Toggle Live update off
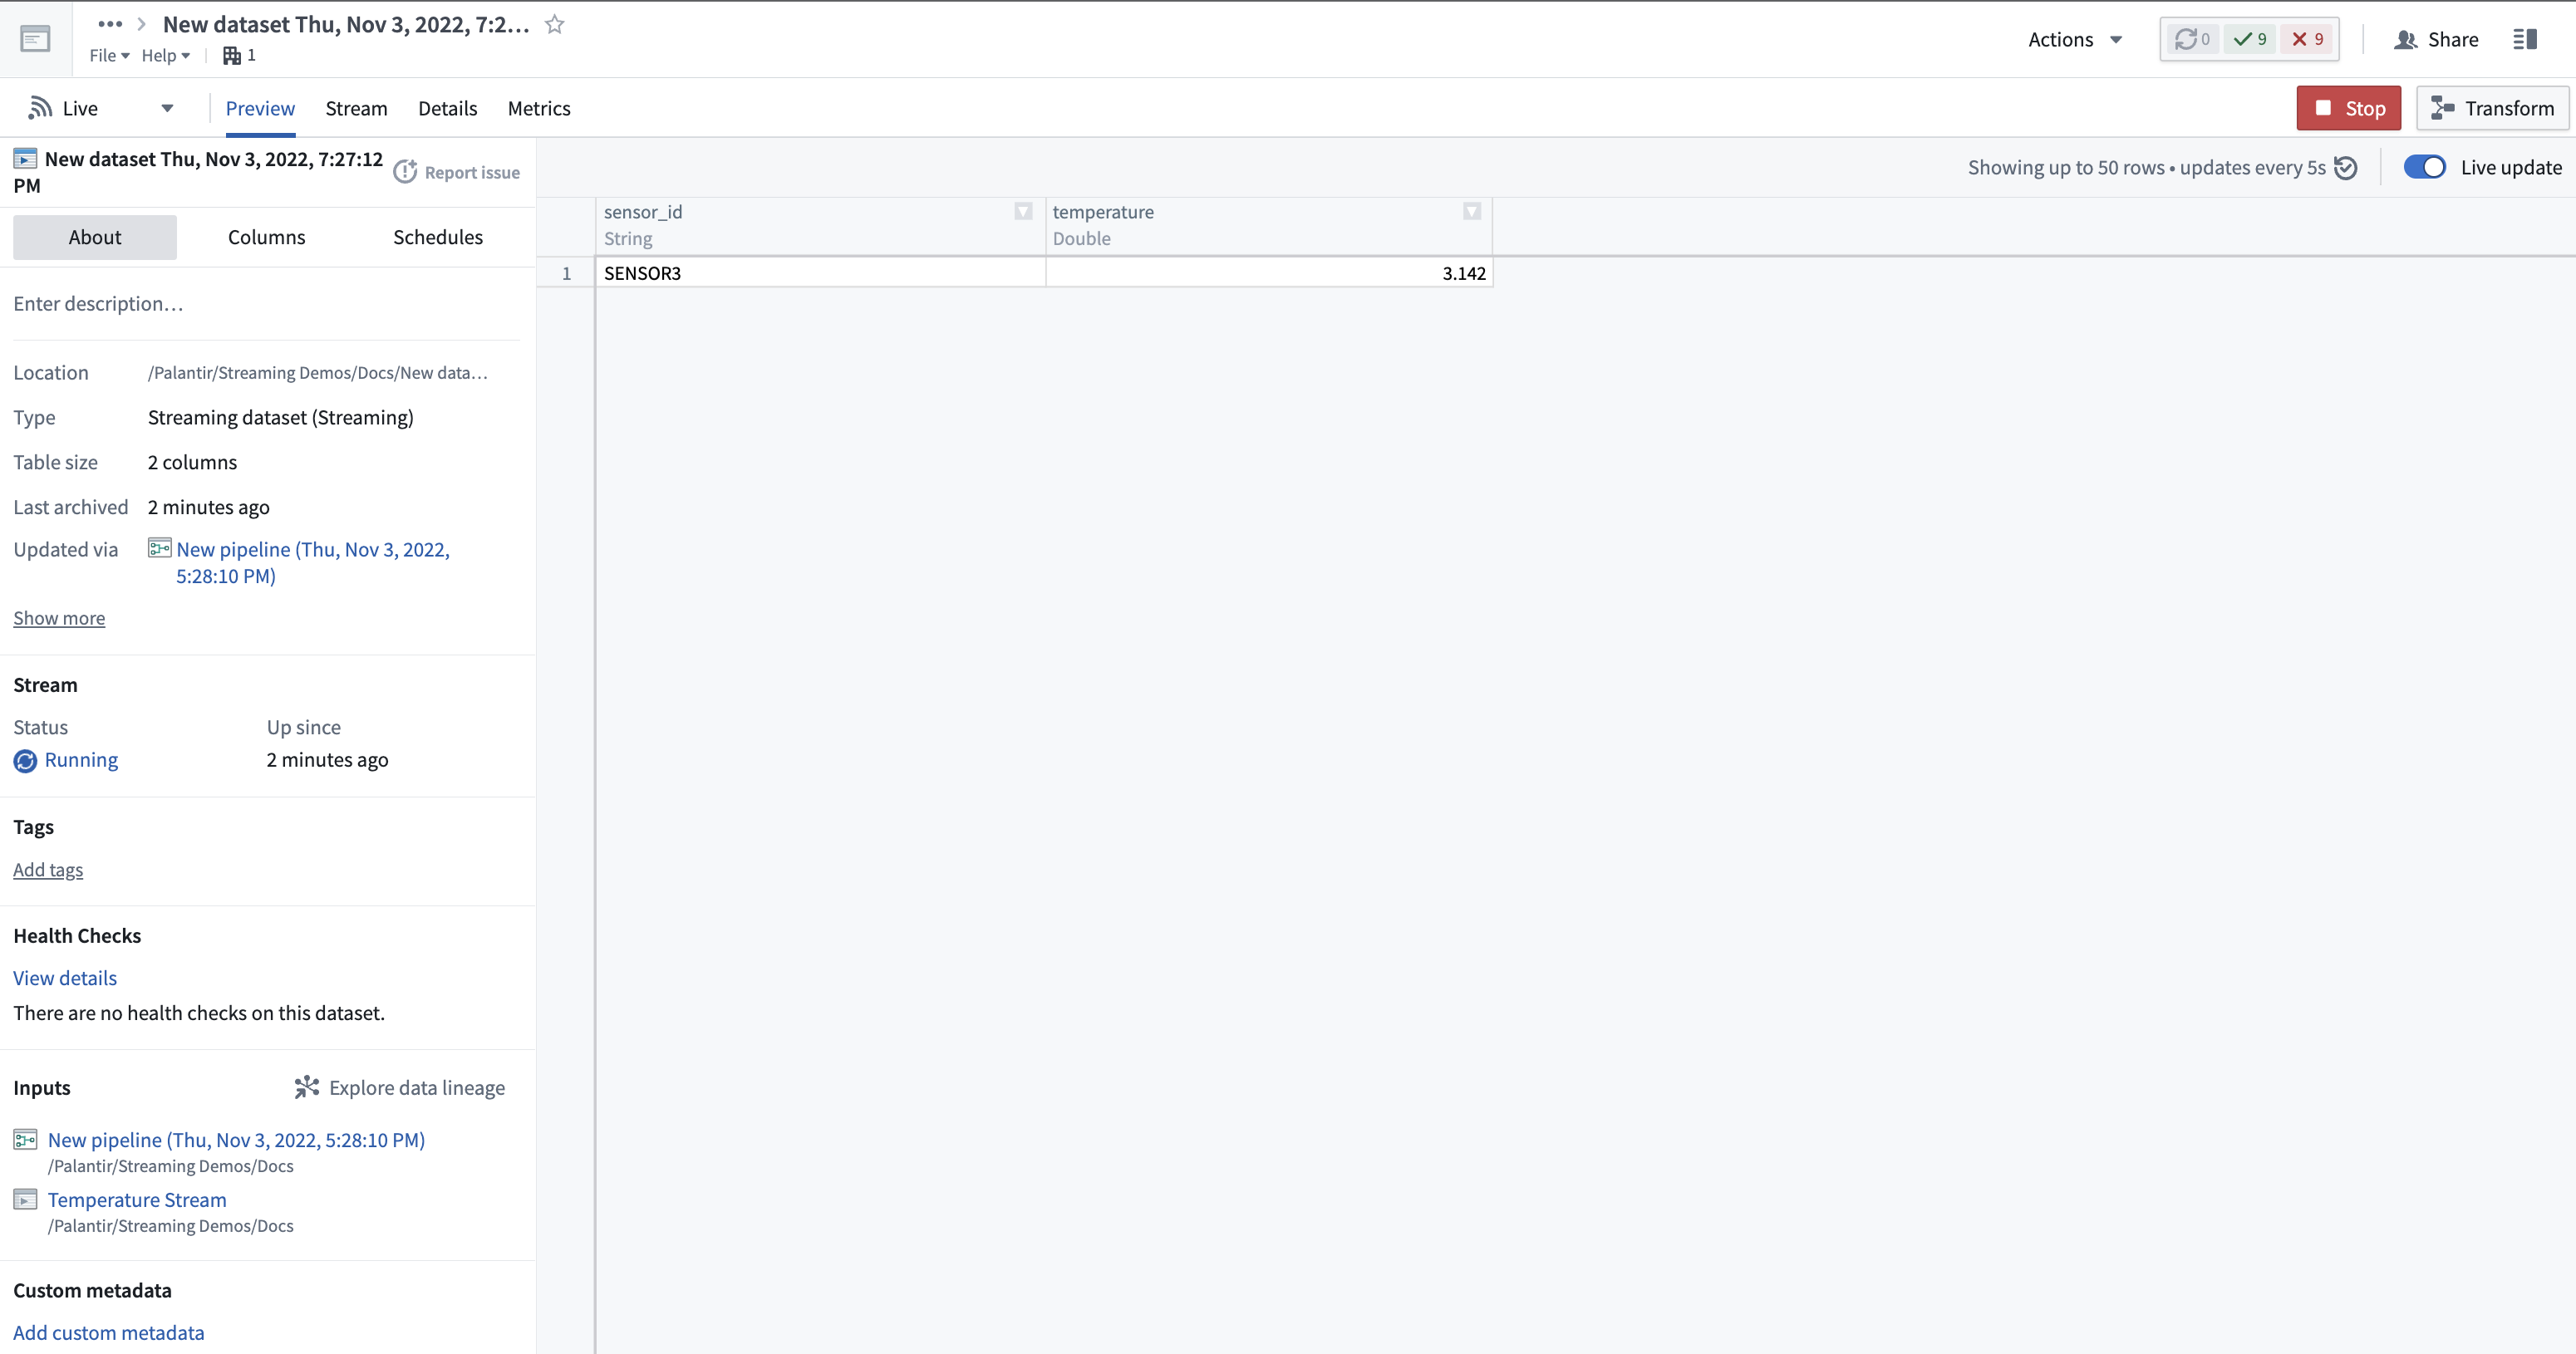This screenshot has width=2576, height=1354. click(x=2424, y=167)
